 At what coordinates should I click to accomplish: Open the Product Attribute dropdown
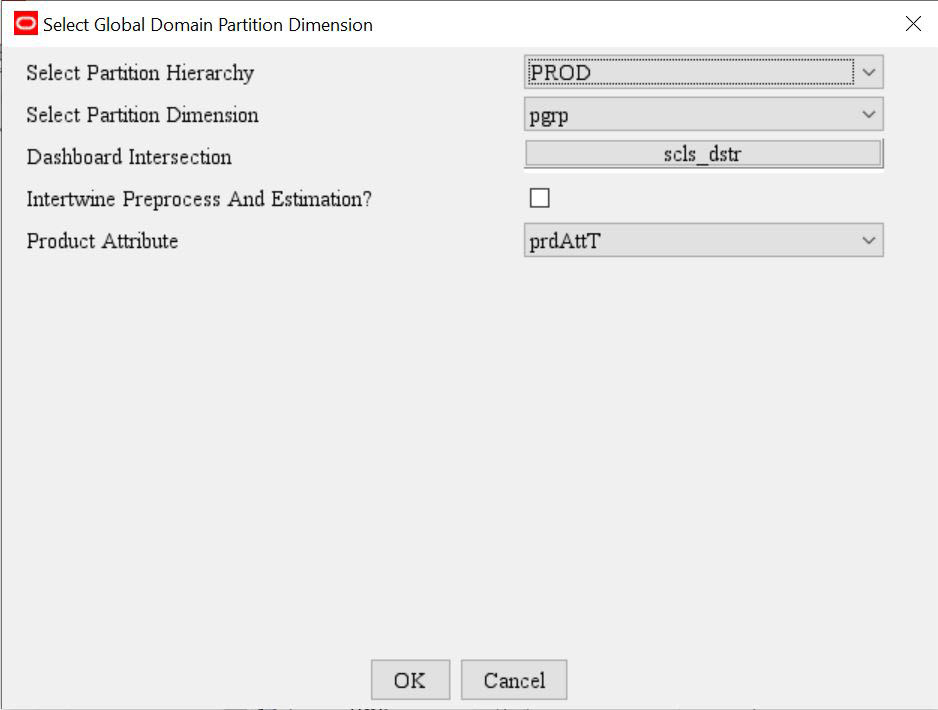[869, 240]
